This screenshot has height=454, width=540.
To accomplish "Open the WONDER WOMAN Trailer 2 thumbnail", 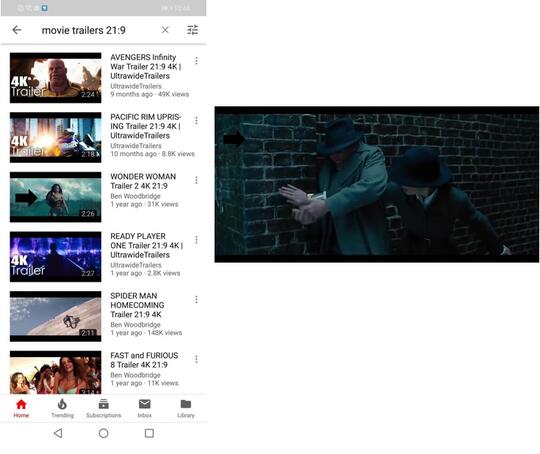I will 55,197.
